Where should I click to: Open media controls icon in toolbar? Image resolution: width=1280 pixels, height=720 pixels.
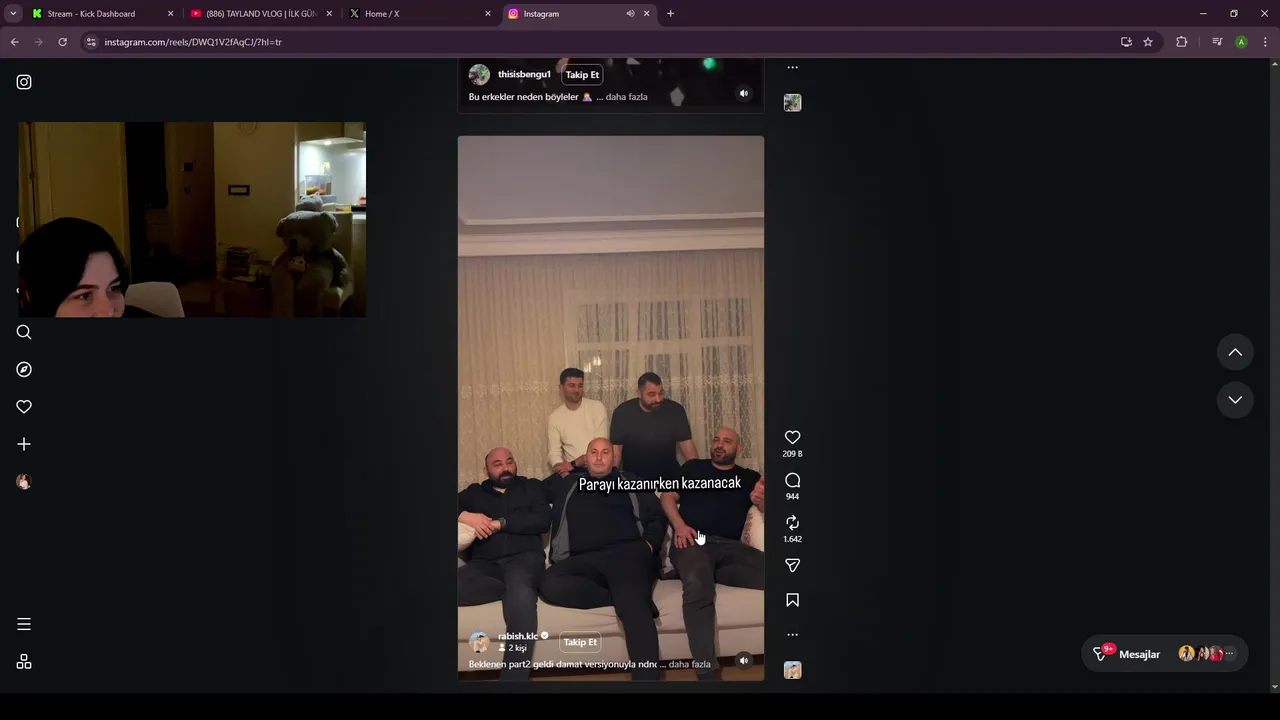[x=1217, y=42]
